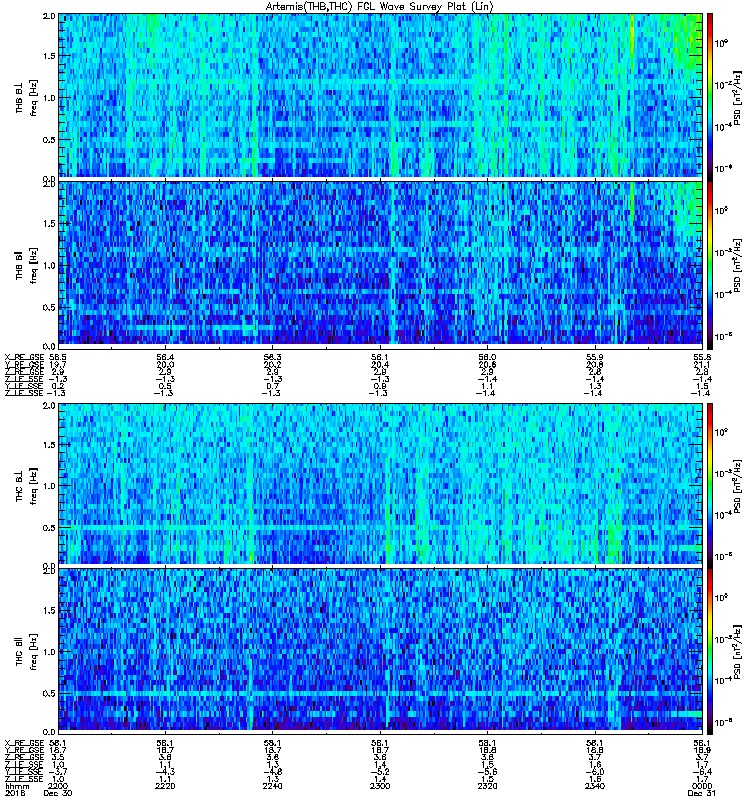Click the color bar beside the THB B-parallel panel

(x=710, y=265)
